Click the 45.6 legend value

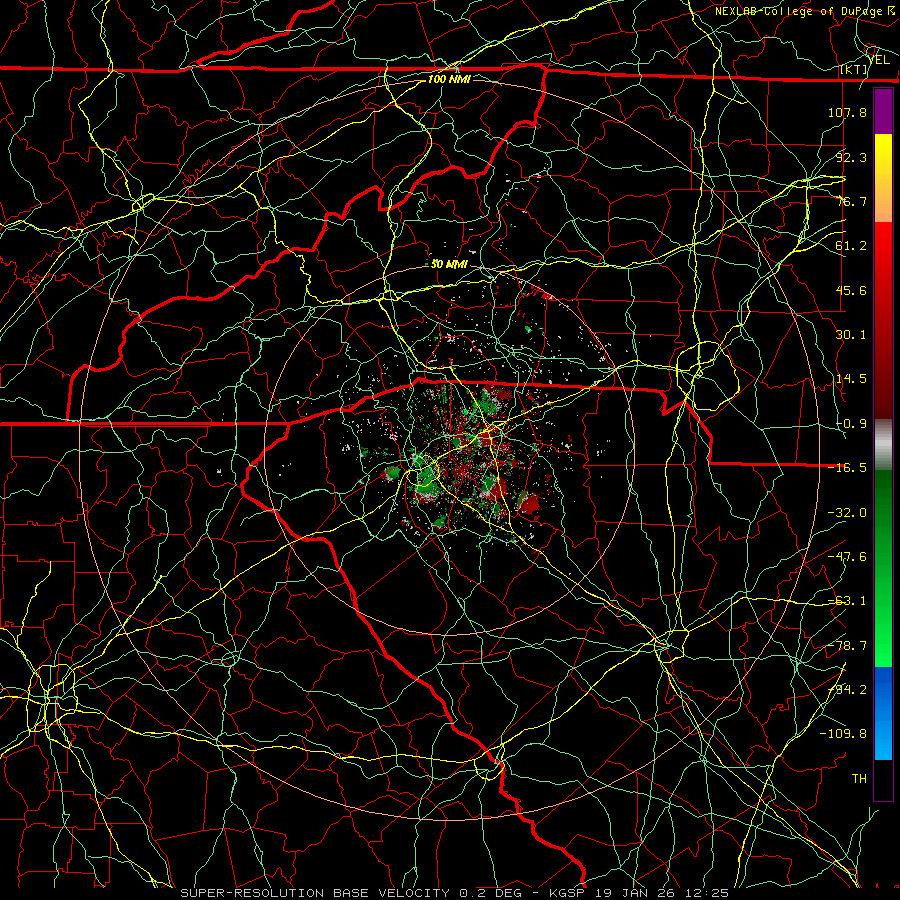pos(851,290)
